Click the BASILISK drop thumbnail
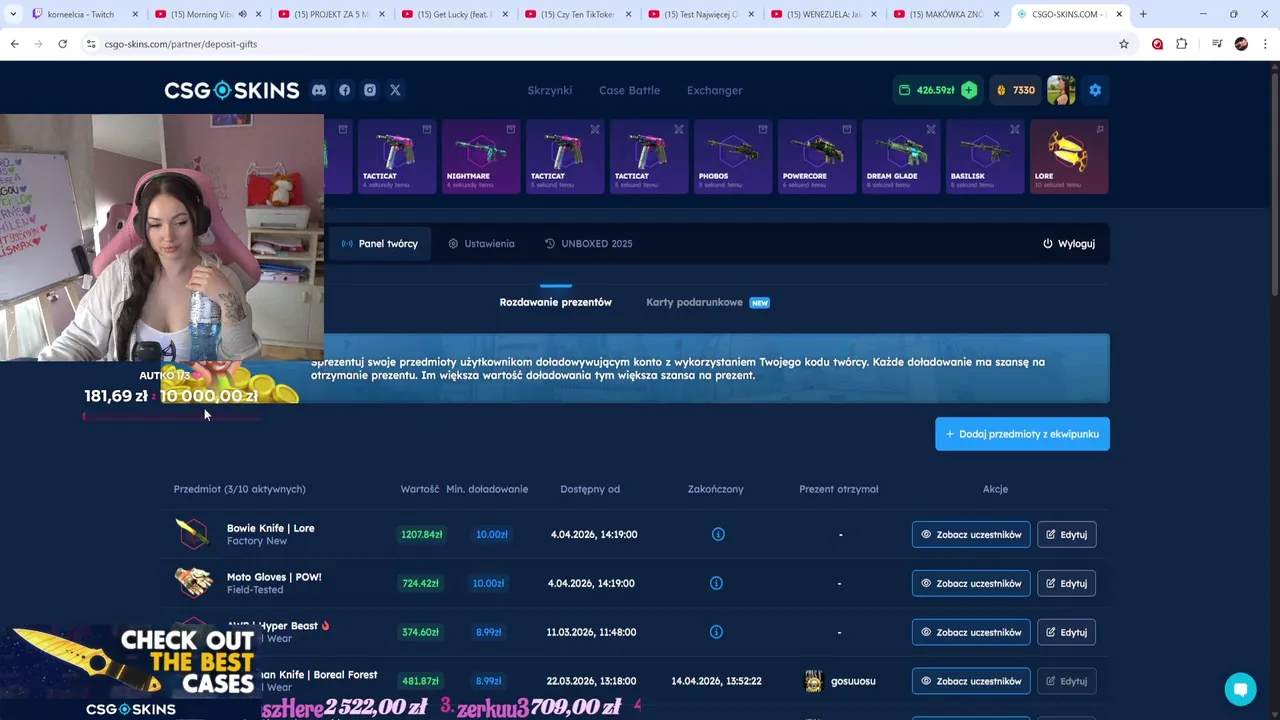Image resolution: width=1280 pixels, height=720 pixels. click(x=985, y=157)
